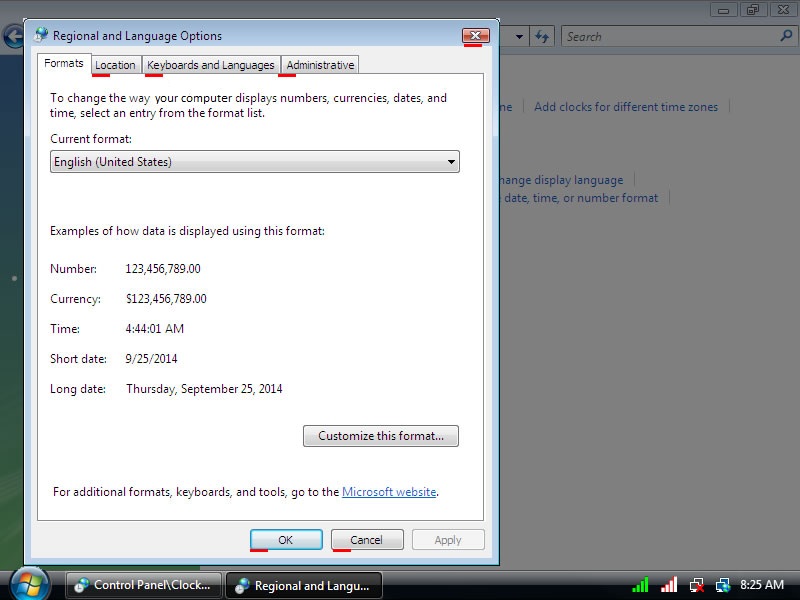The height and width of the screenshot is (600, 800).
Task: Click inside the Control Panel Search field
Action: (x=670, y=36)
